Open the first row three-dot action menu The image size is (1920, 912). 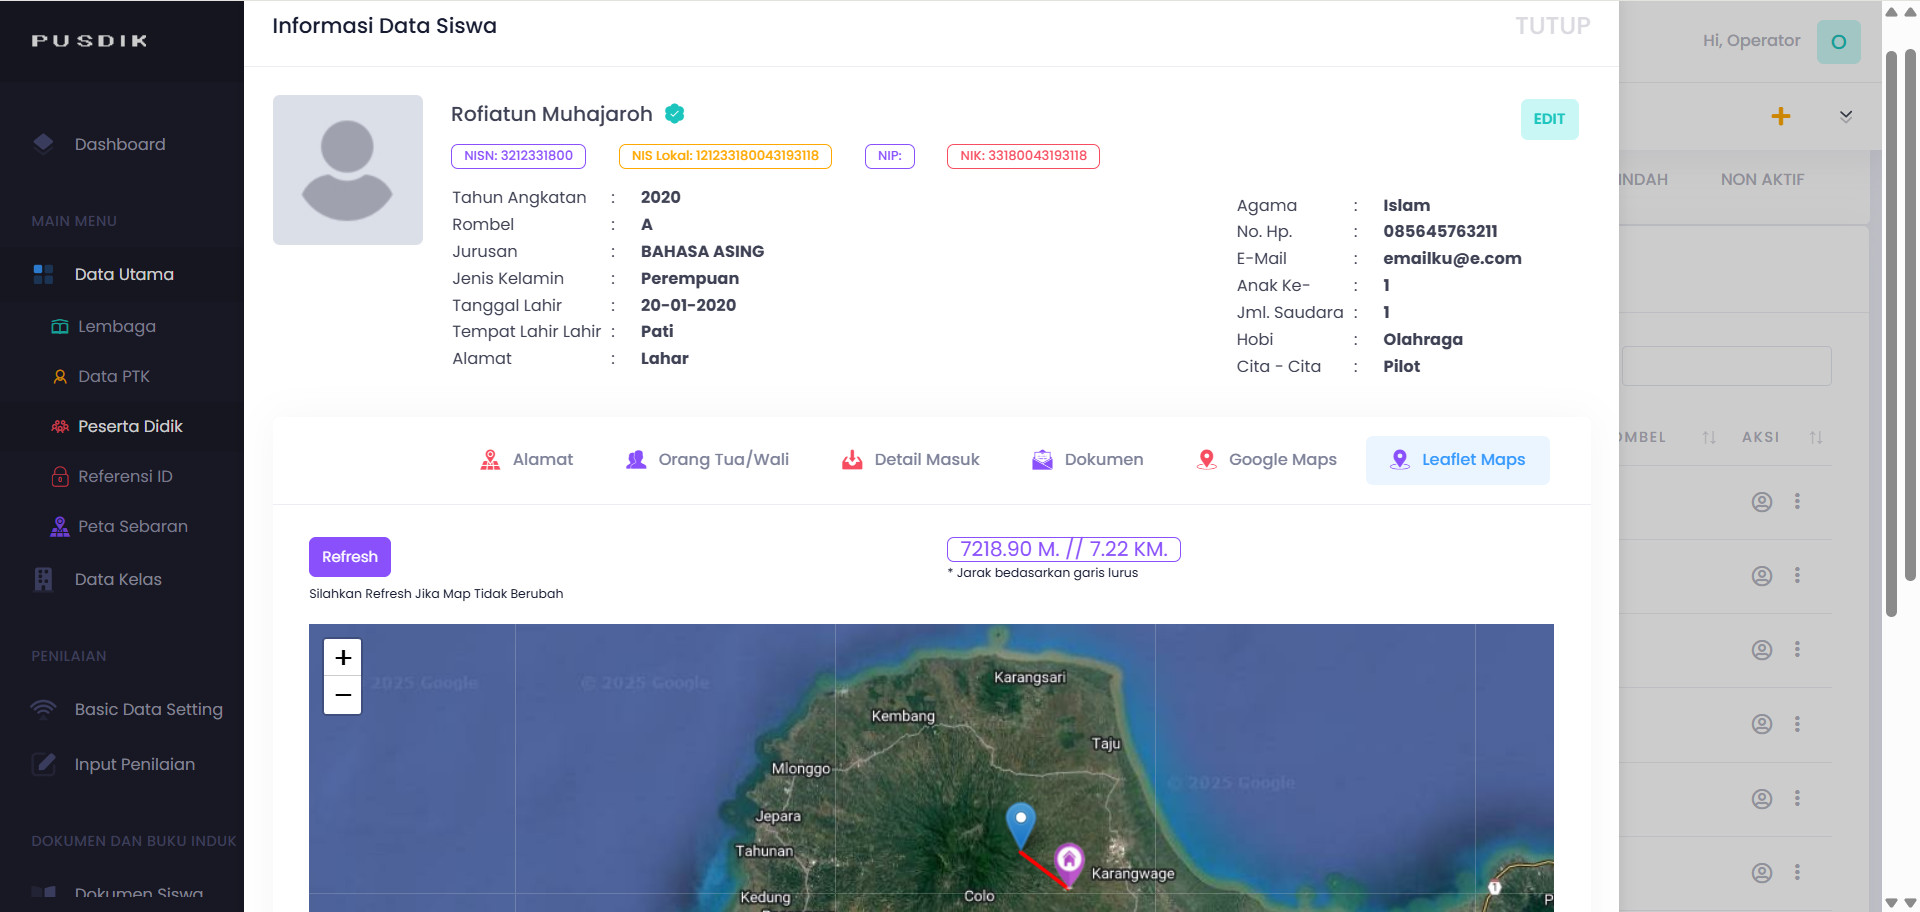click(x=1797, y=502)
